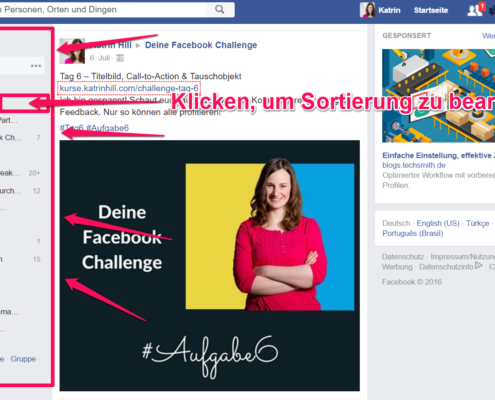495x400 pixels.
Task: Open the three-dots sidebar options
Action: 36,66
